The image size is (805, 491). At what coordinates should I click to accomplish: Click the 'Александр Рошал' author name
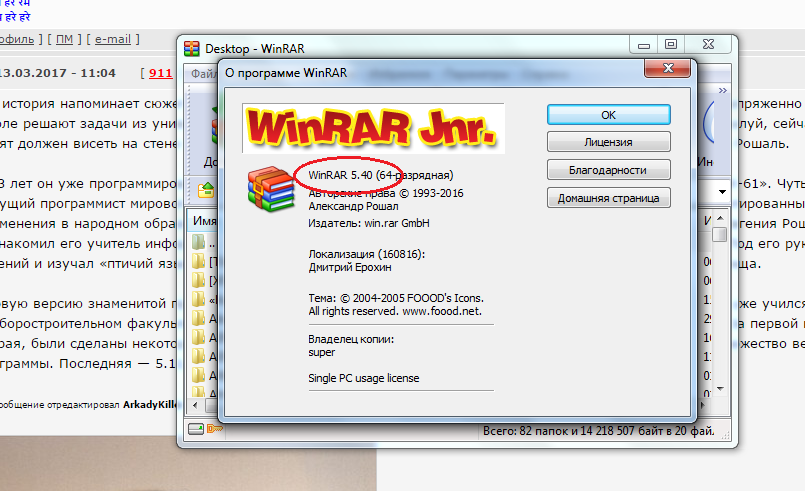pos(353,206)
